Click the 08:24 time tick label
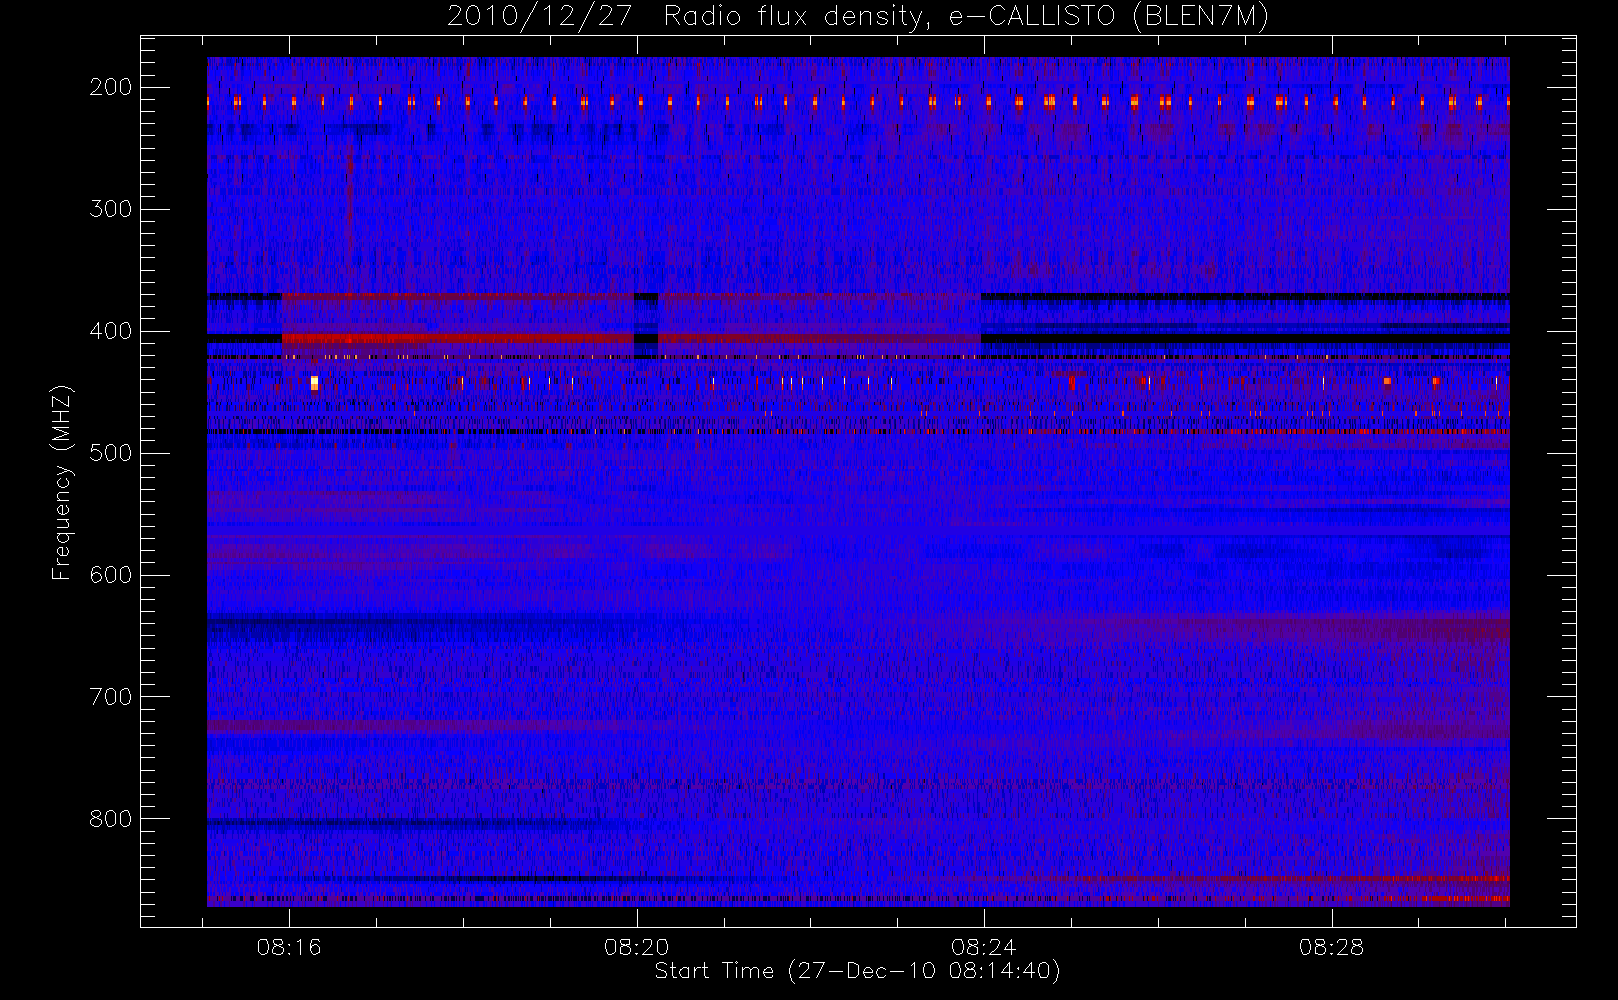Viewport: 1618px width, 1000px height. [984, 947]
